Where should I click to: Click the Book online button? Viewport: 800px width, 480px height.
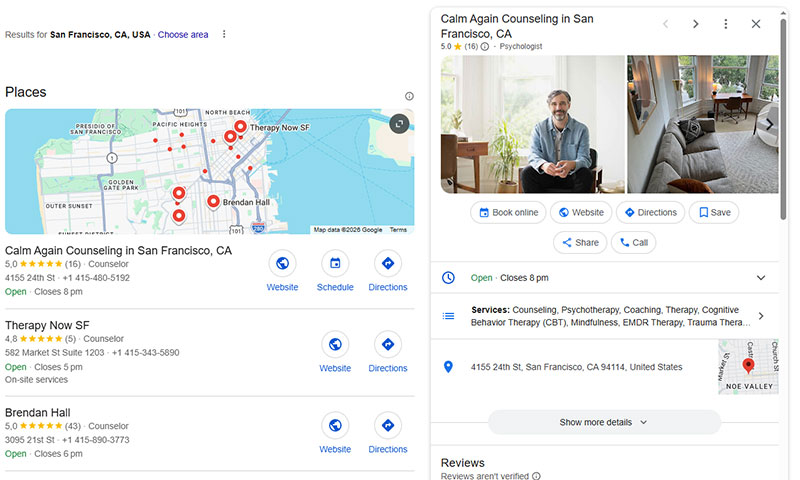click(x=508, y=212)
